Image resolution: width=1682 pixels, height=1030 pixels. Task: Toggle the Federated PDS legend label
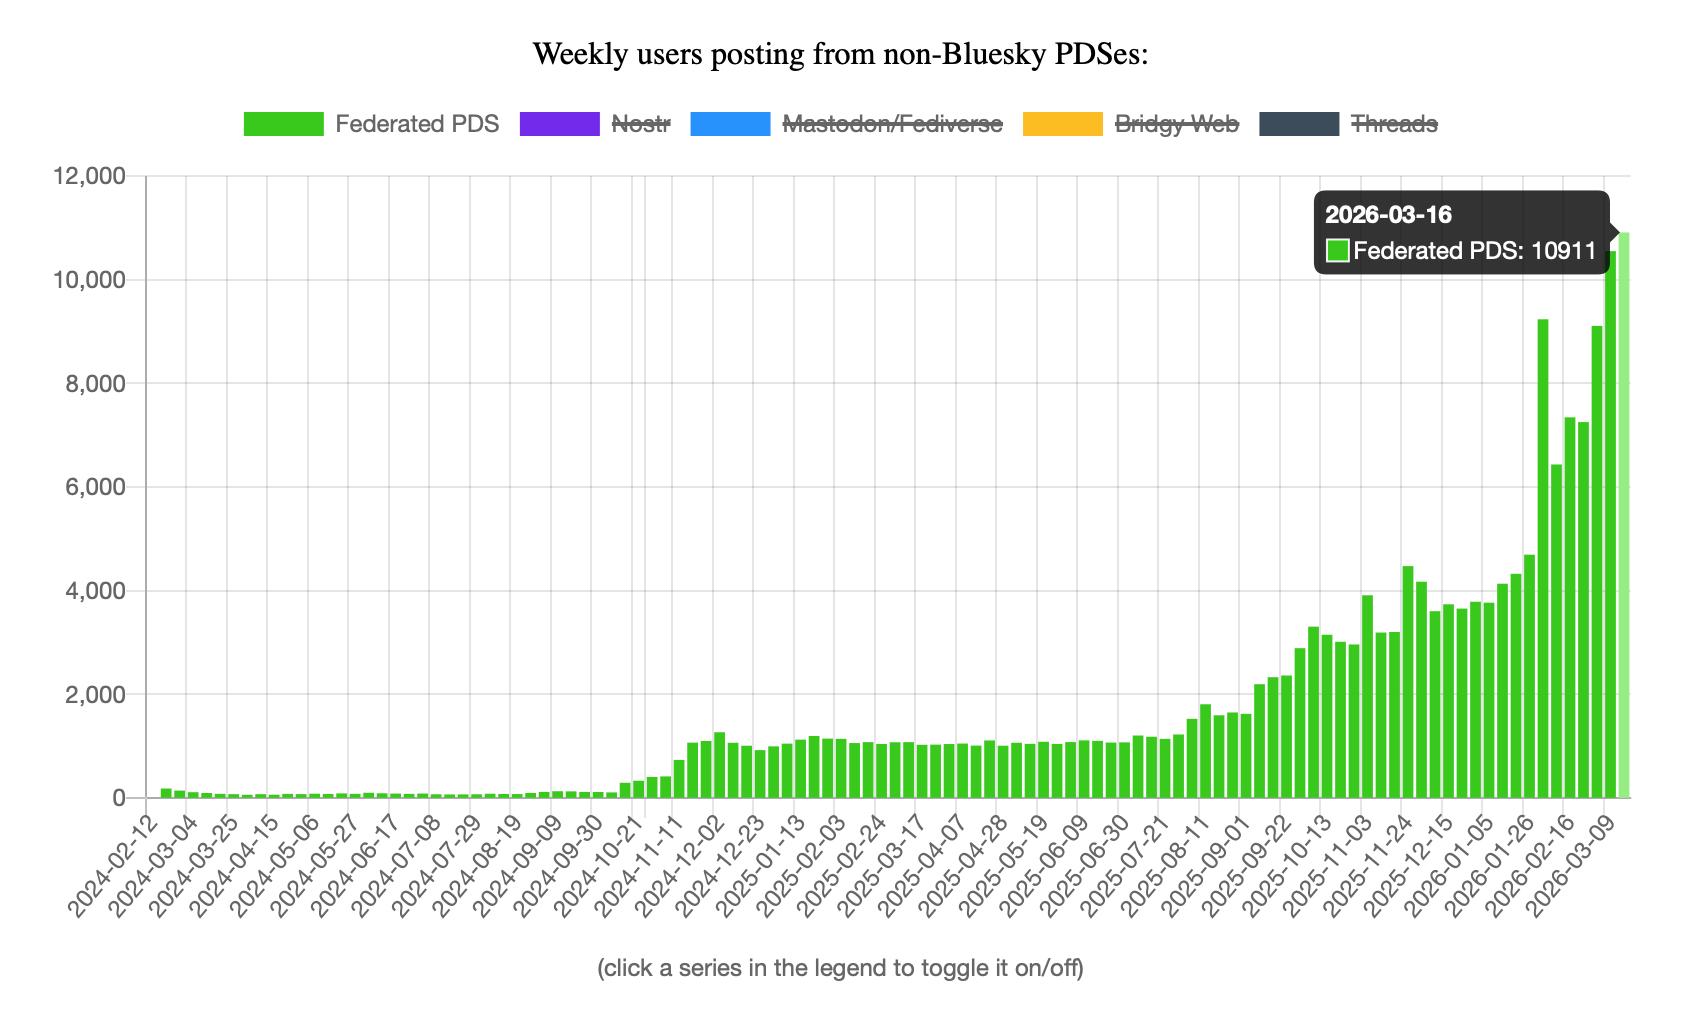coord(417,124)
